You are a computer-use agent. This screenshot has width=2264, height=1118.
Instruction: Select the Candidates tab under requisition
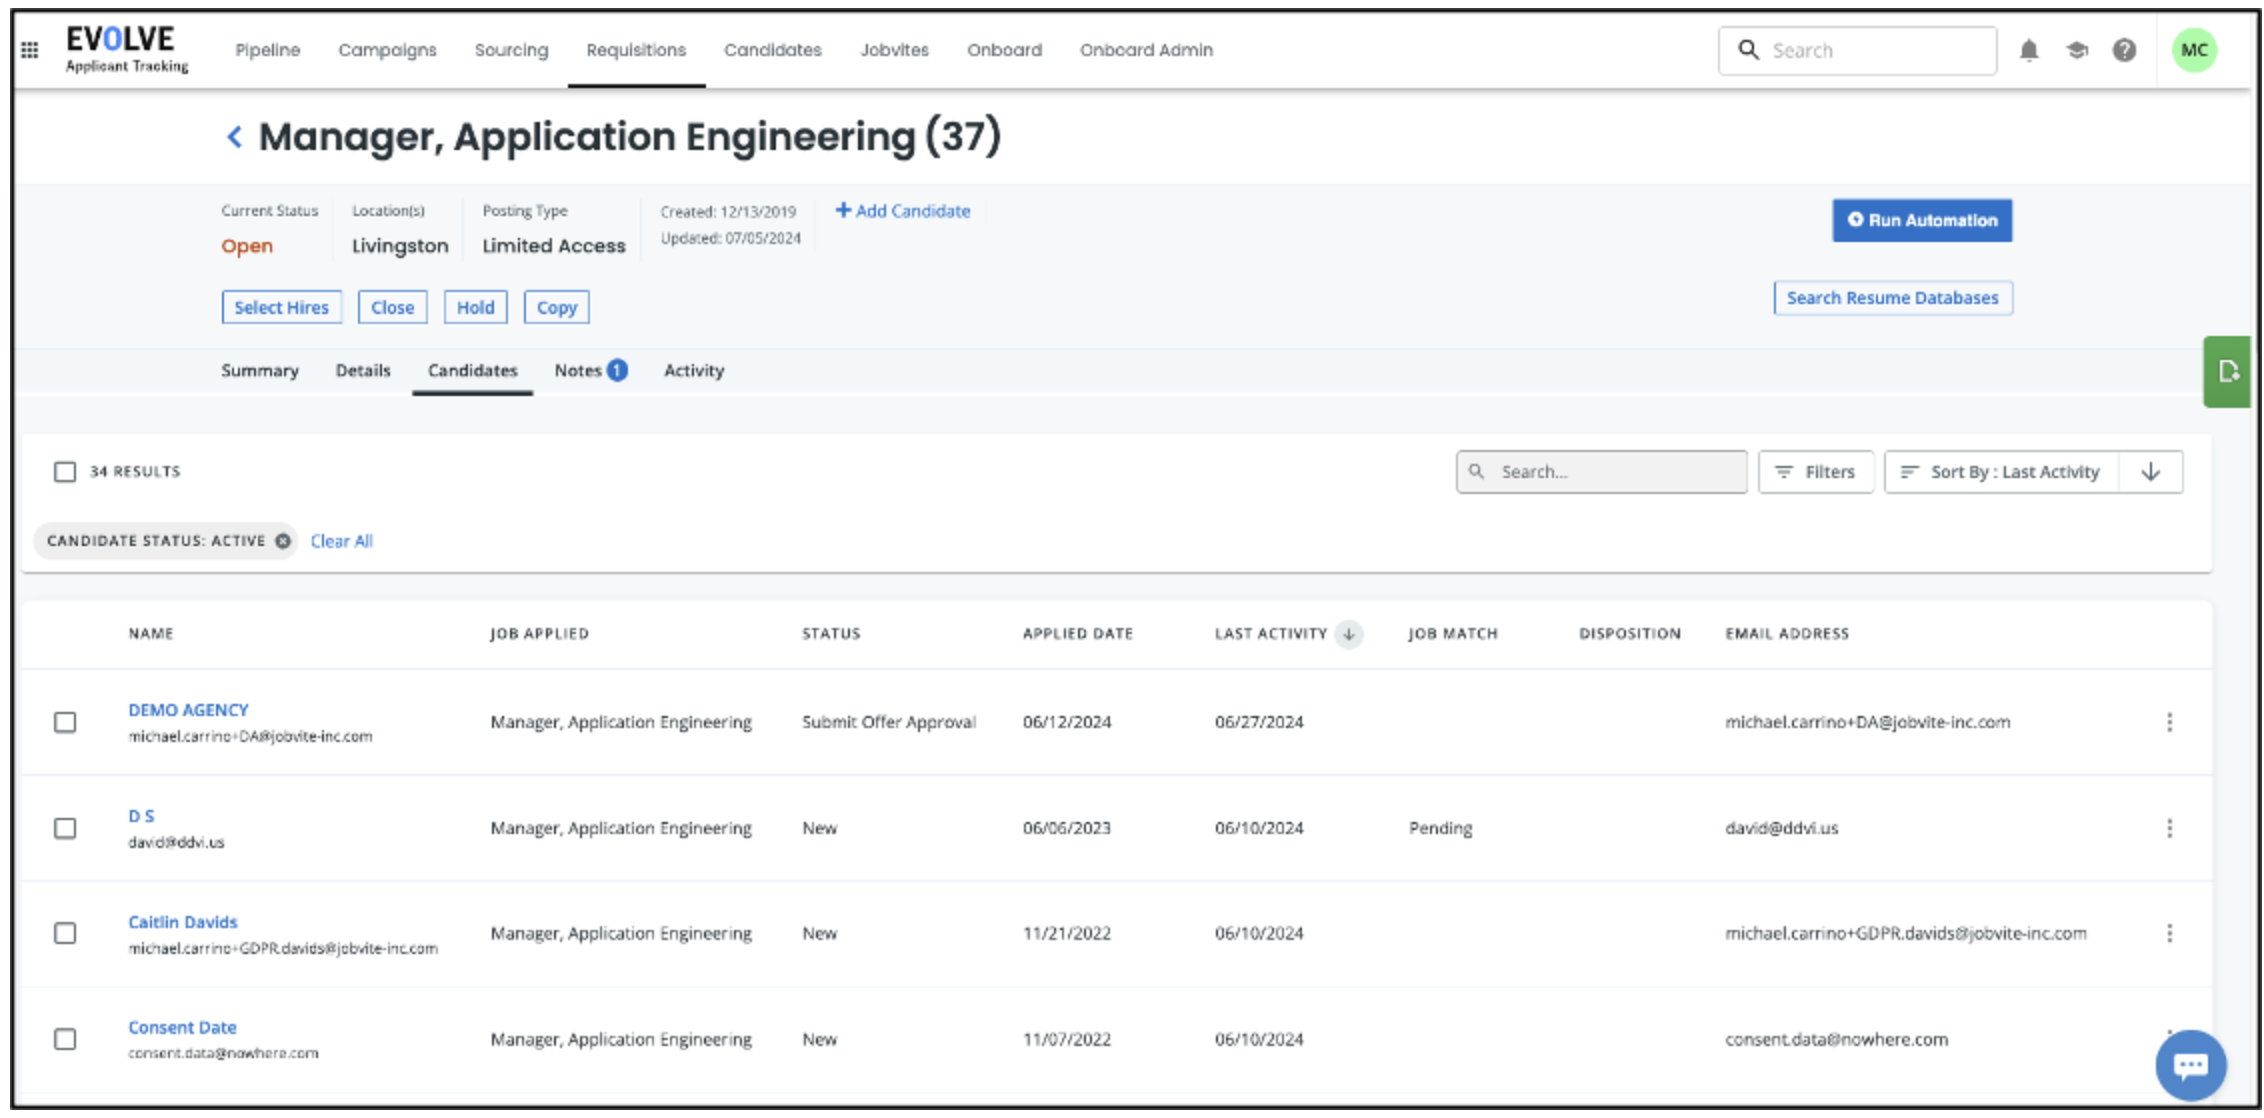coord(473,371)
